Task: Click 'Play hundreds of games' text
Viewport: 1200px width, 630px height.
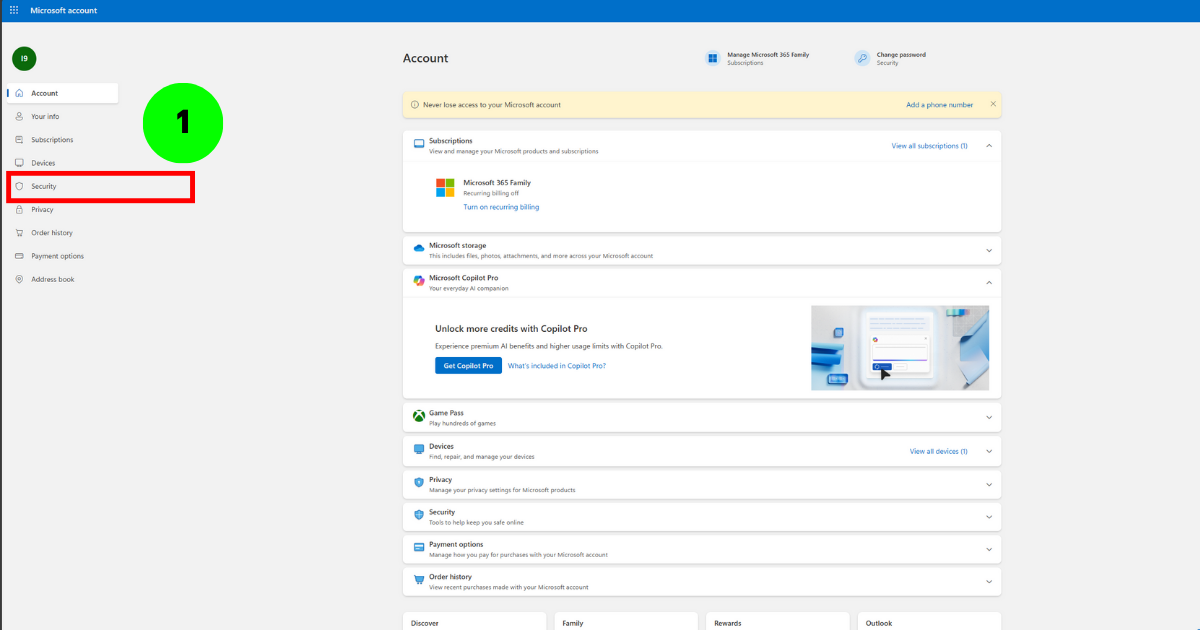Action: [x=462, y=424]
